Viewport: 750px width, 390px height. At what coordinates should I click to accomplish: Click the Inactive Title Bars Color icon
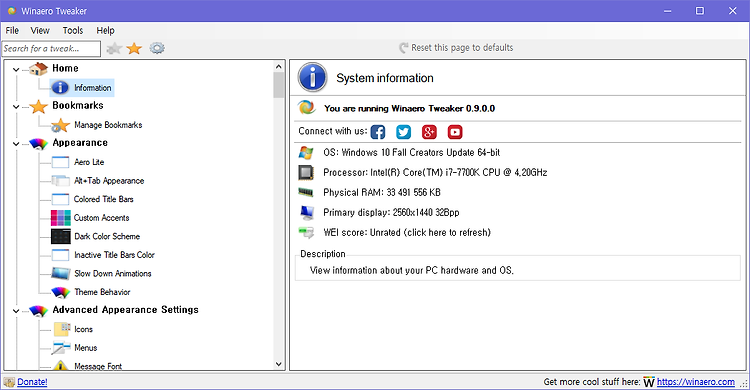click(60, 255)
